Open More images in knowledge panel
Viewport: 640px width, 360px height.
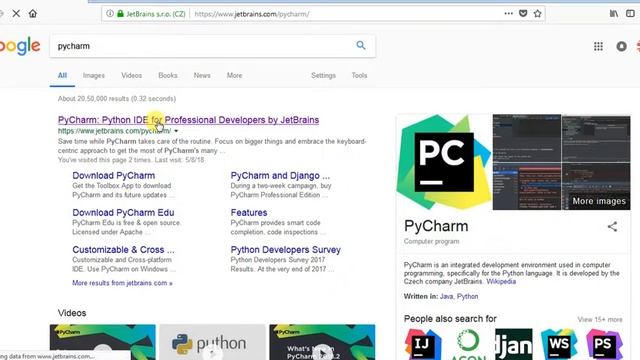[599, 201]
